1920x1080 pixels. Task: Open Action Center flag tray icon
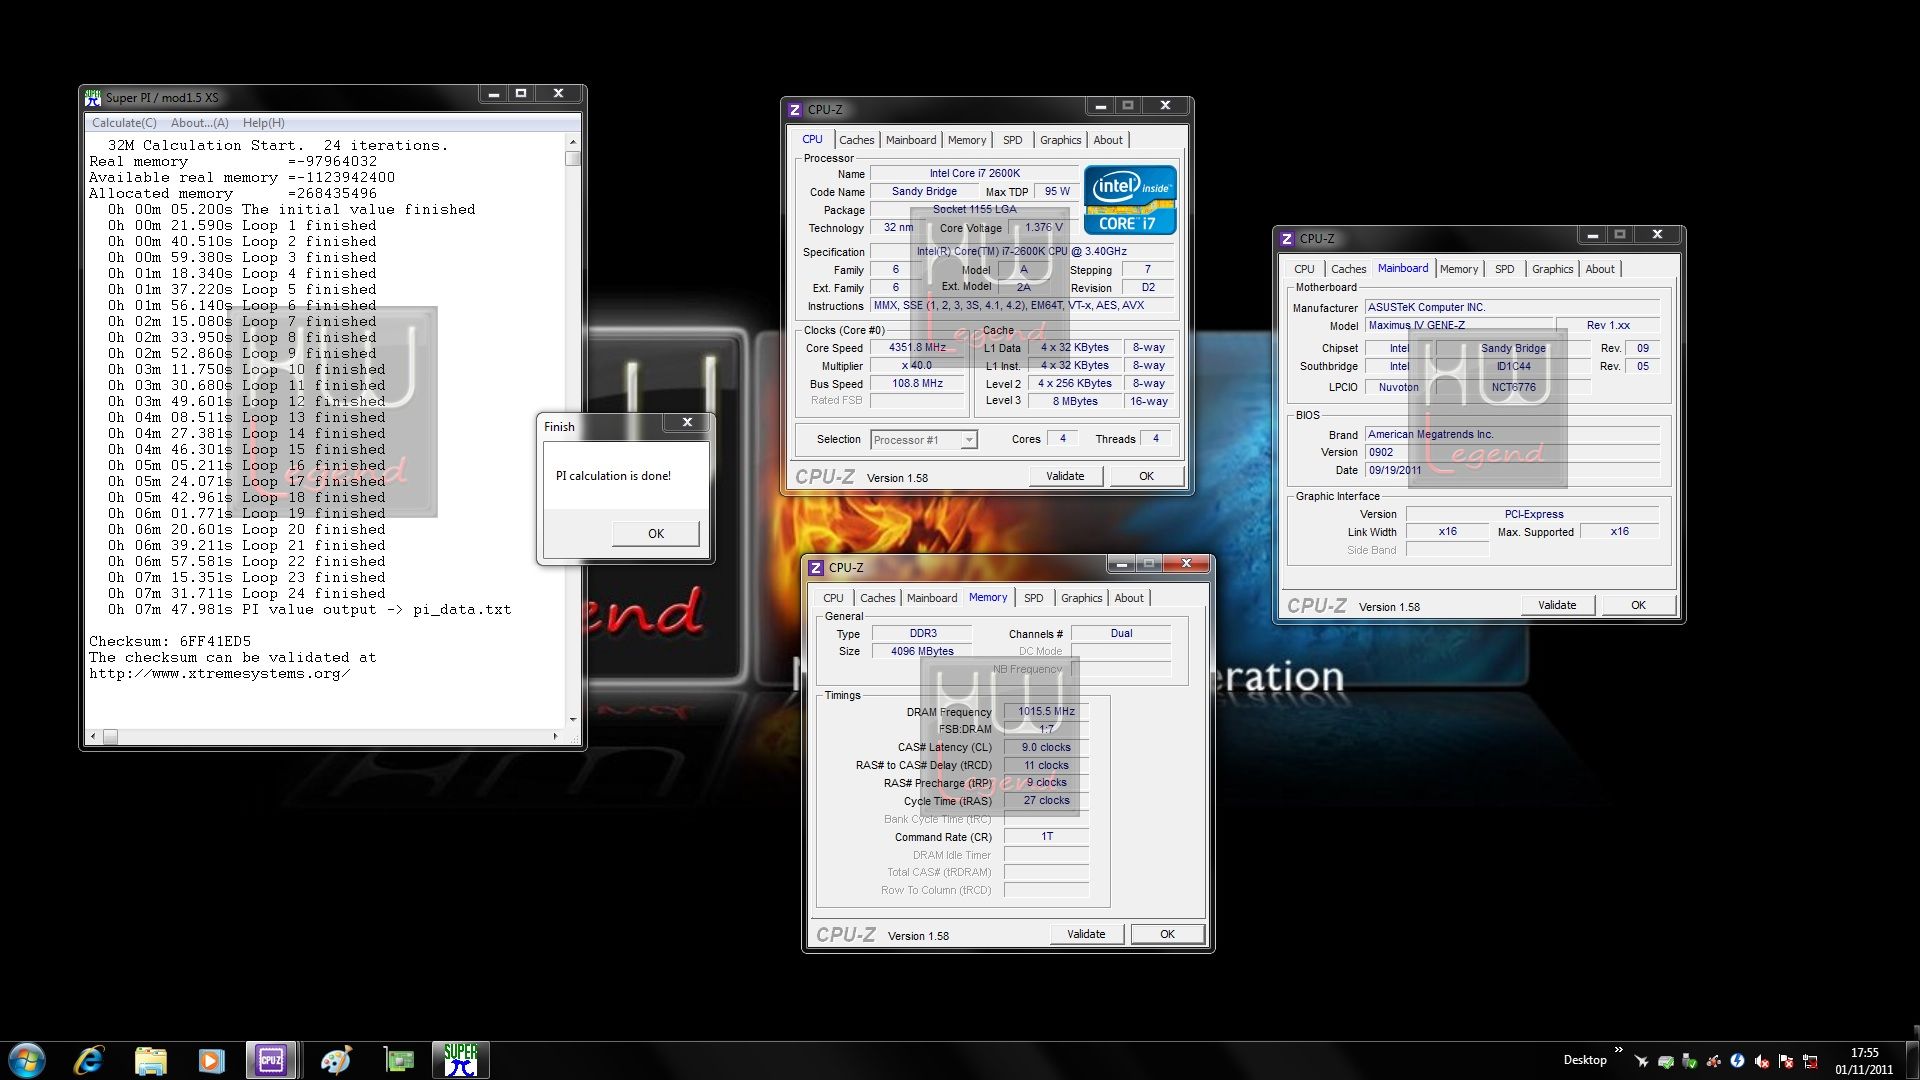[x=1785, y=1061]
